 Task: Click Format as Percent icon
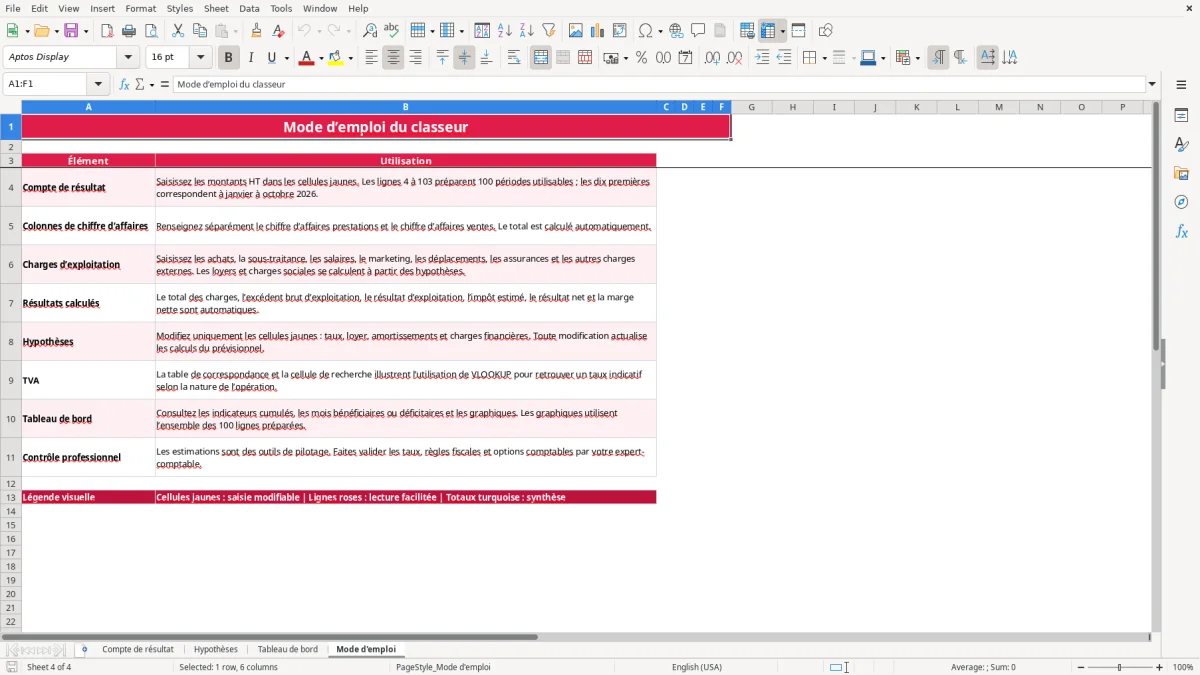tap(641, 58)
